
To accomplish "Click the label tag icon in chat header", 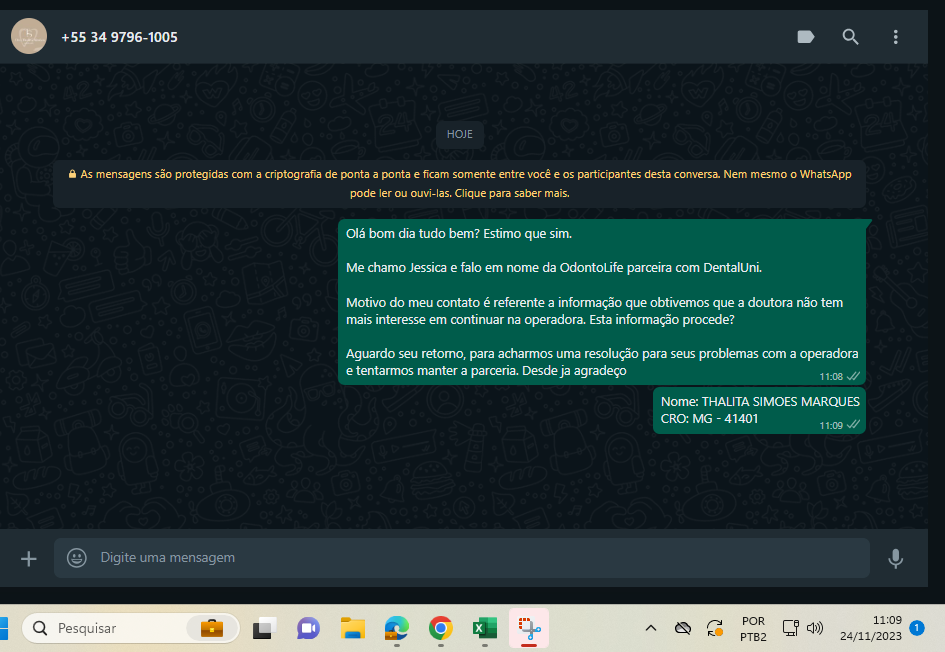I will click(805, 37).
